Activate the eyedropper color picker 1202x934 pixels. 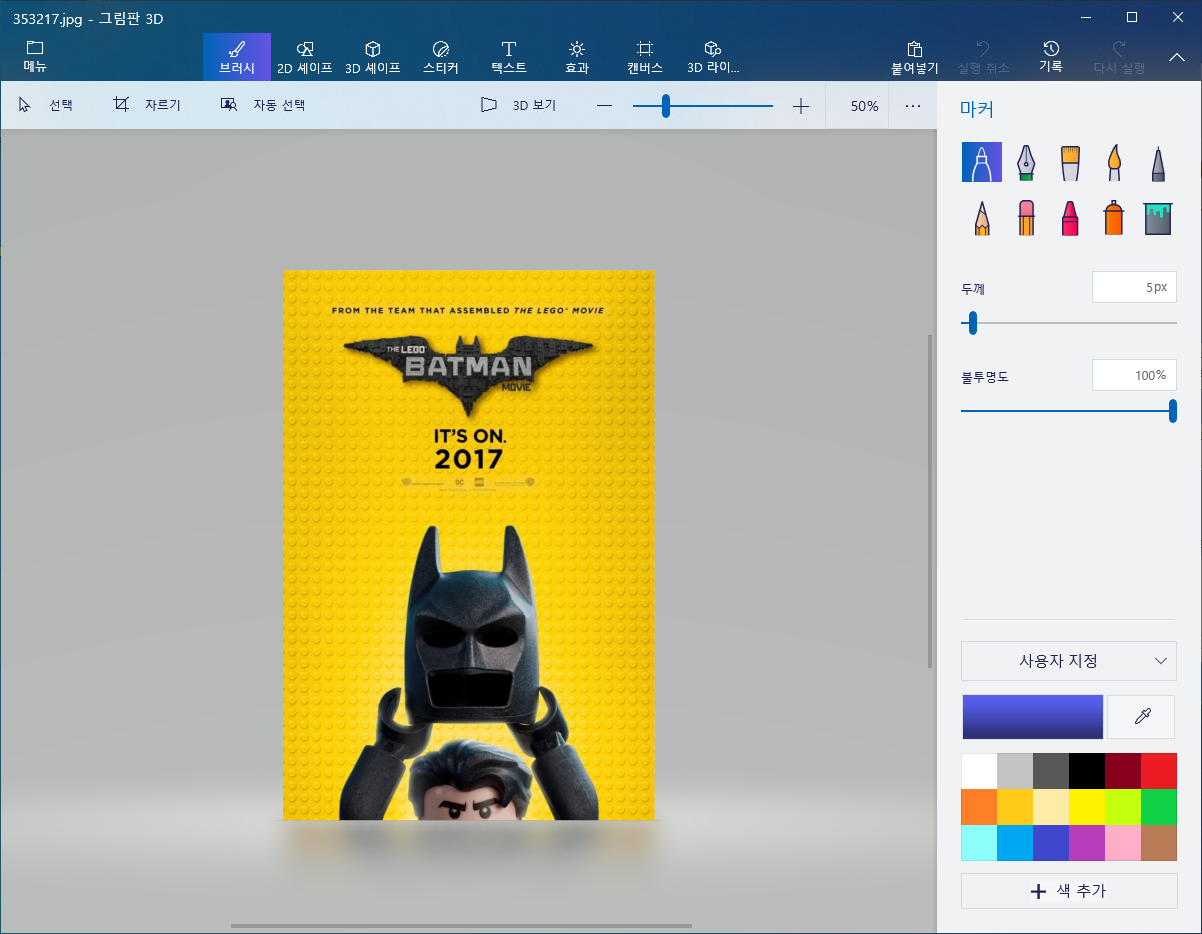[x=1141, y=717]
